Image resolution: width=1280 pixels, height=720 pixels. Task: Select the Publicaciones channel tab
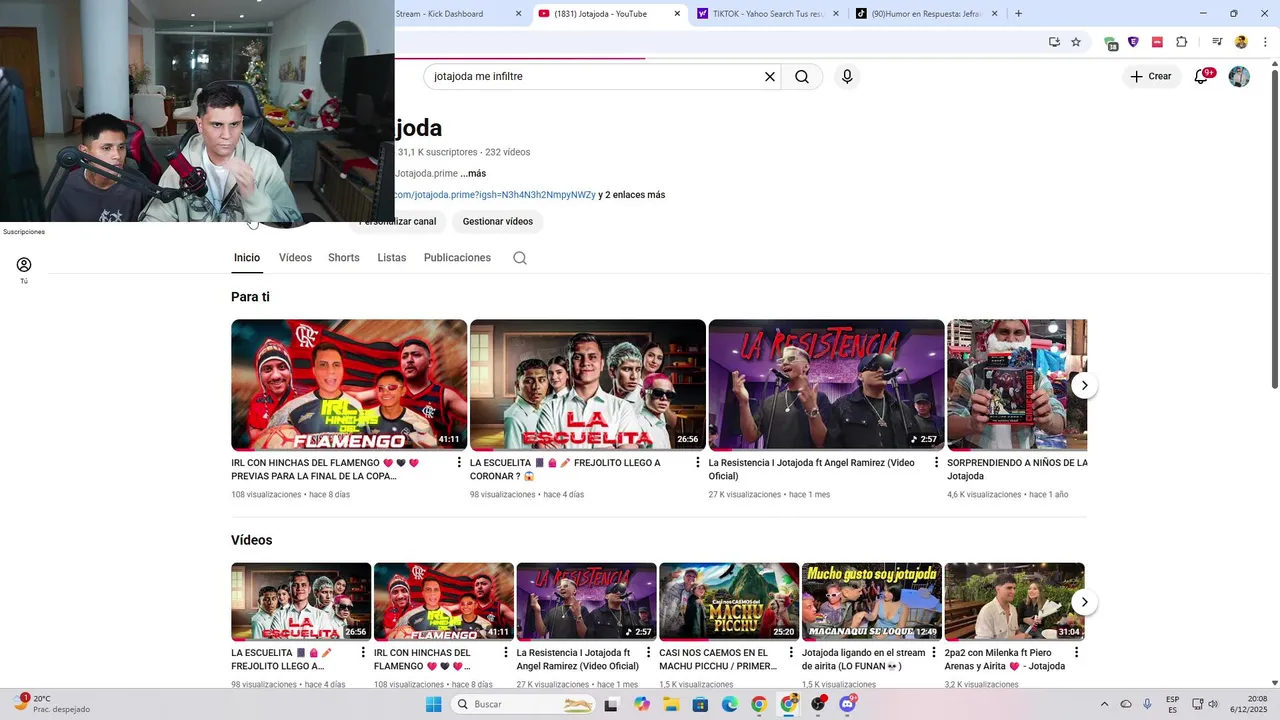457,258
